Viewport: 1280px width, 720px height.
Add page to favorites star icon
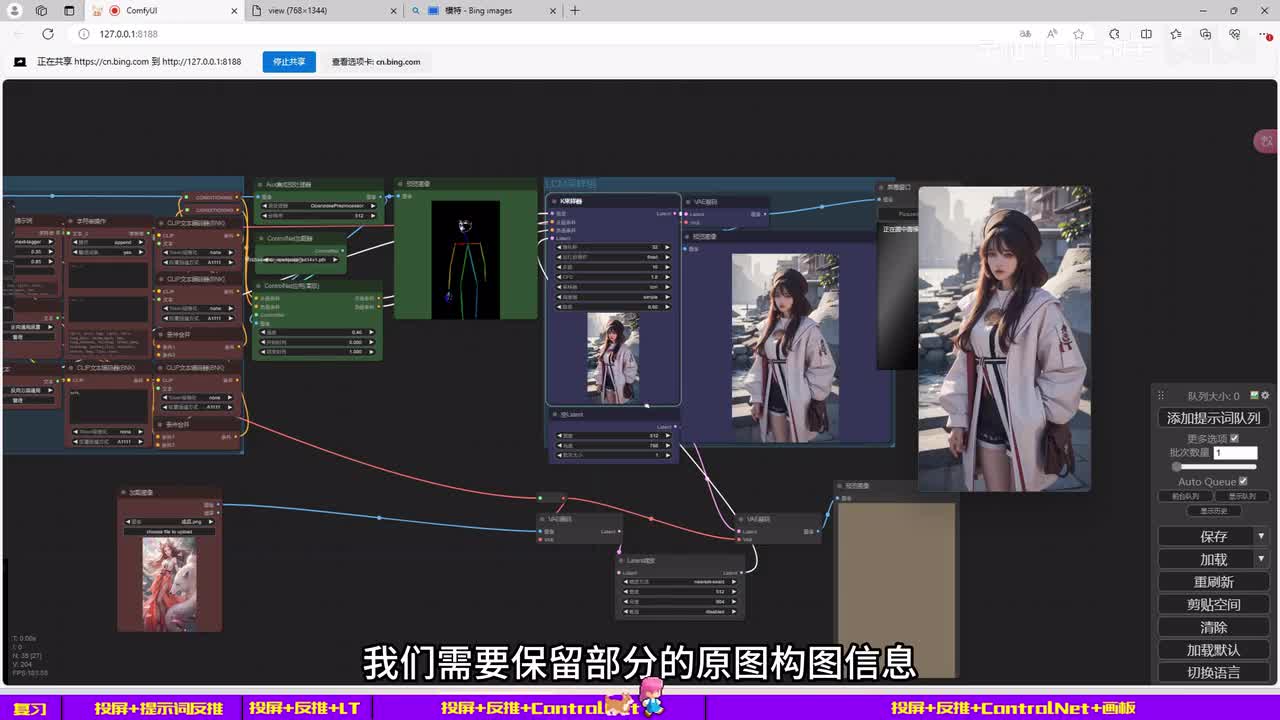[x=1078, y=34]
